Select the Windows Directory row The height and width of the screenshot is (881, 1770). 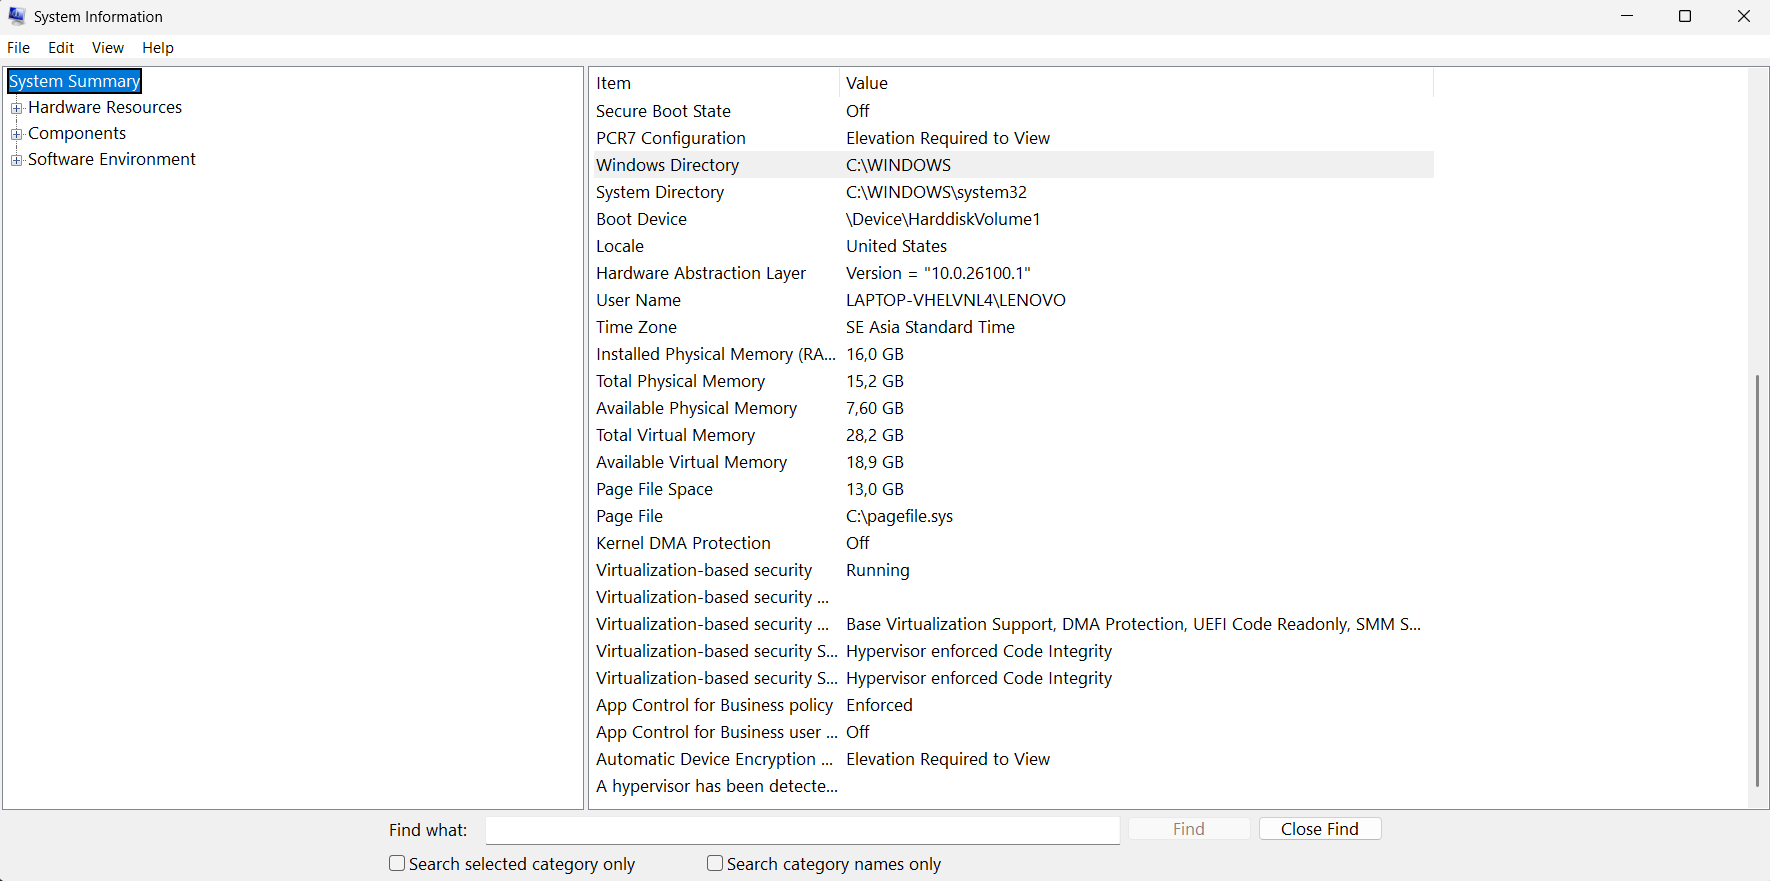1012,165
